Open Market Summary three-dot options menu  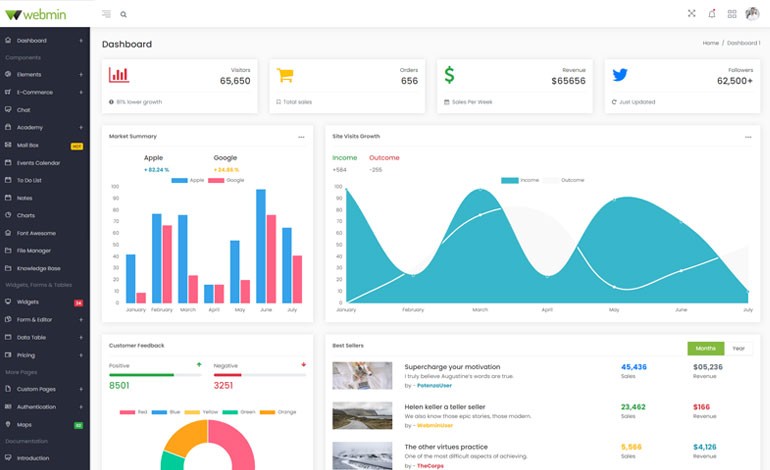pos(301,137)
